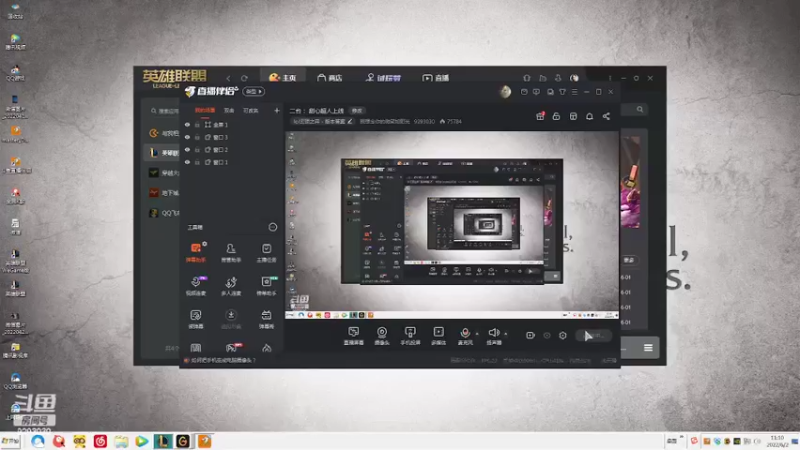The width and height of the screenshot is (800, 450).
Task: Add a 多媒体 media source
Action: (x=438, y=336)
